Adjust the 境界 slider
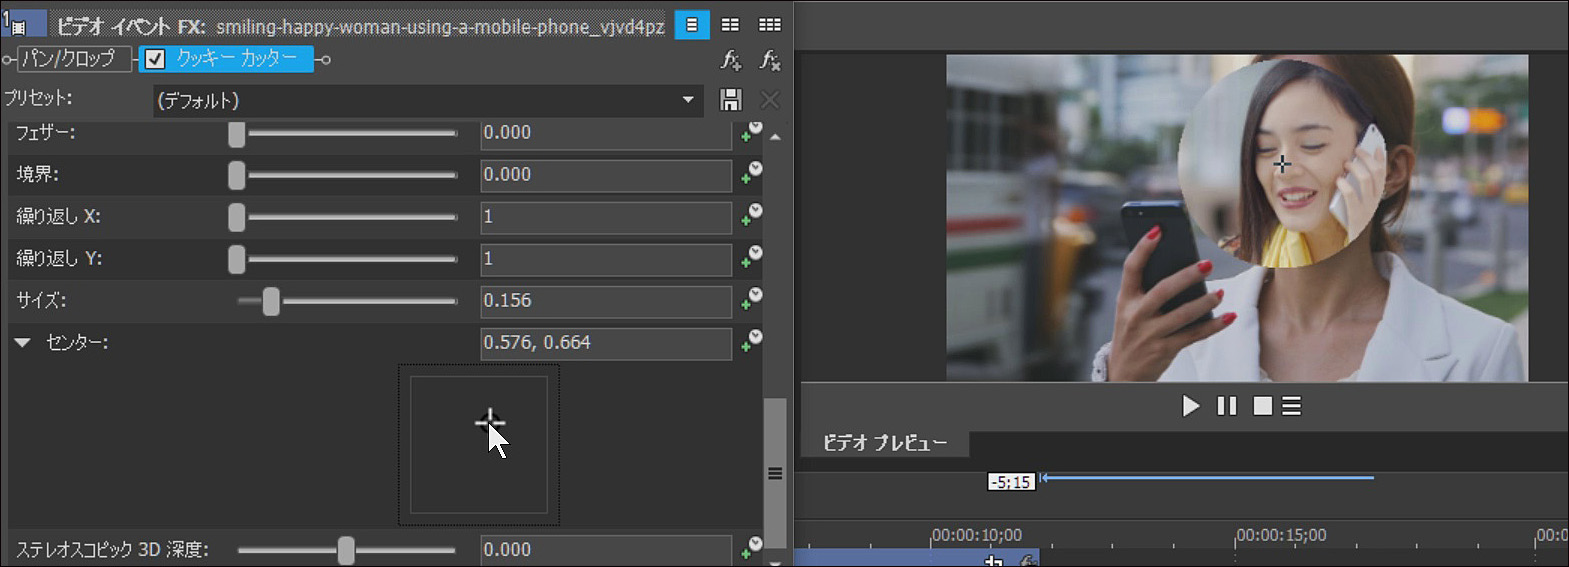This screenshot has width=1569, height=567. coord(236,175)
